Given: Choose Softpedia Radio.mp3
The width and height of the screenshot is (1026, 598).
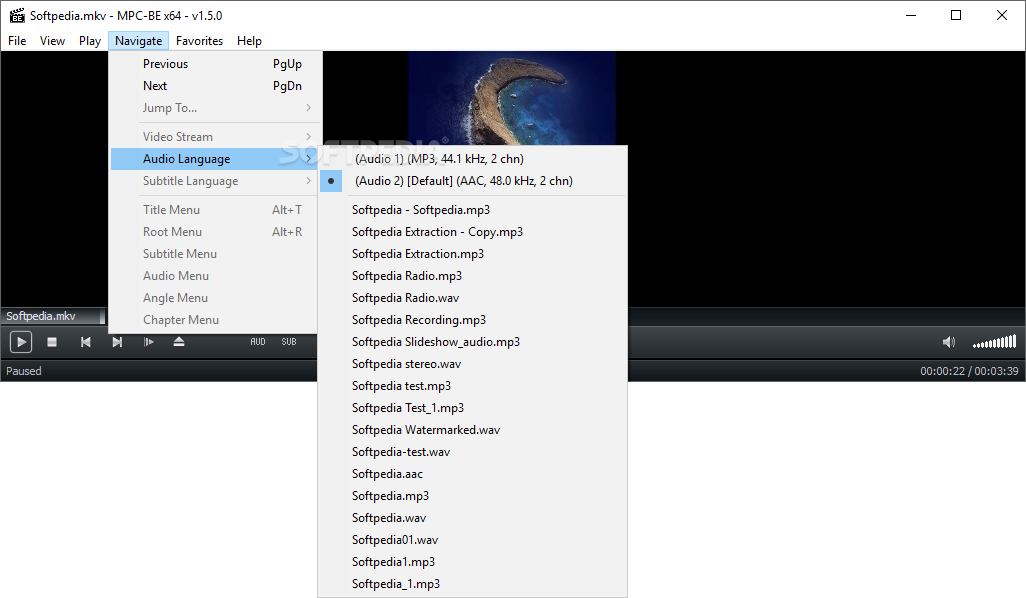Looking at the screenshot, I should (x=472, y=276).
